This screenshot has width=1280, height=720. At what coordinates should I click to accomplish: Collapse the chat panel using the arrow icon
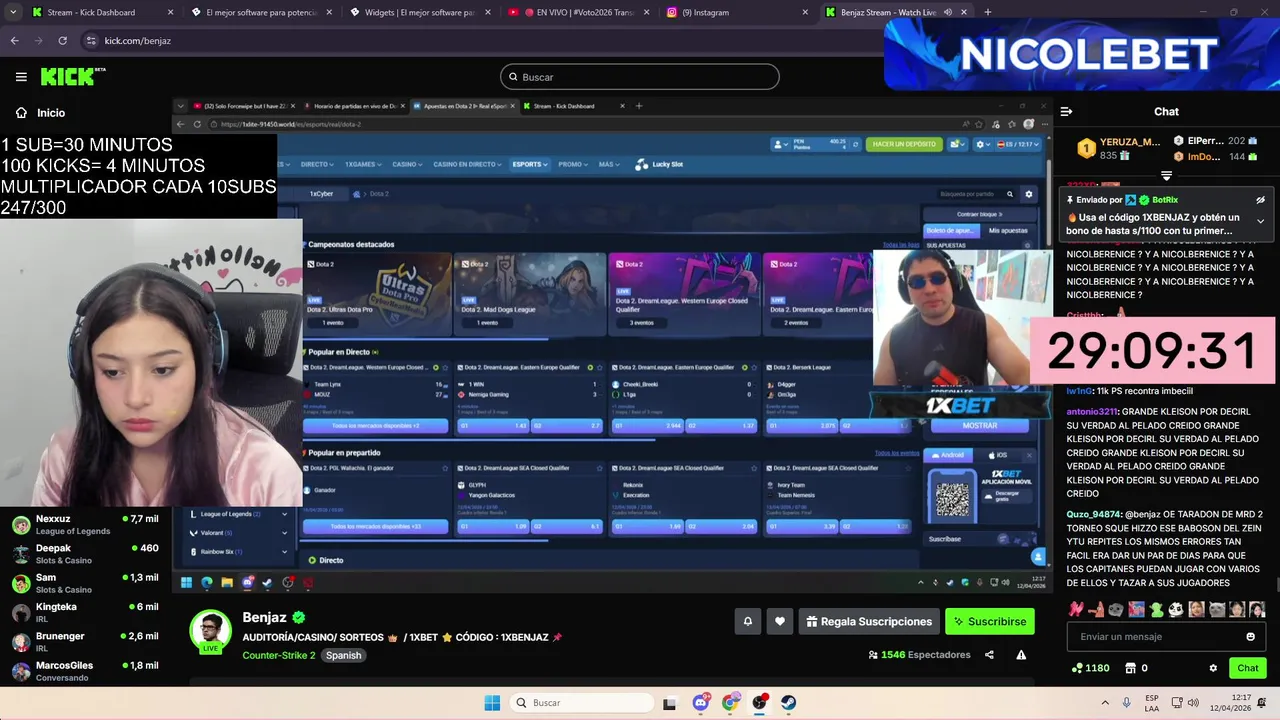[x=1066, y=112]
